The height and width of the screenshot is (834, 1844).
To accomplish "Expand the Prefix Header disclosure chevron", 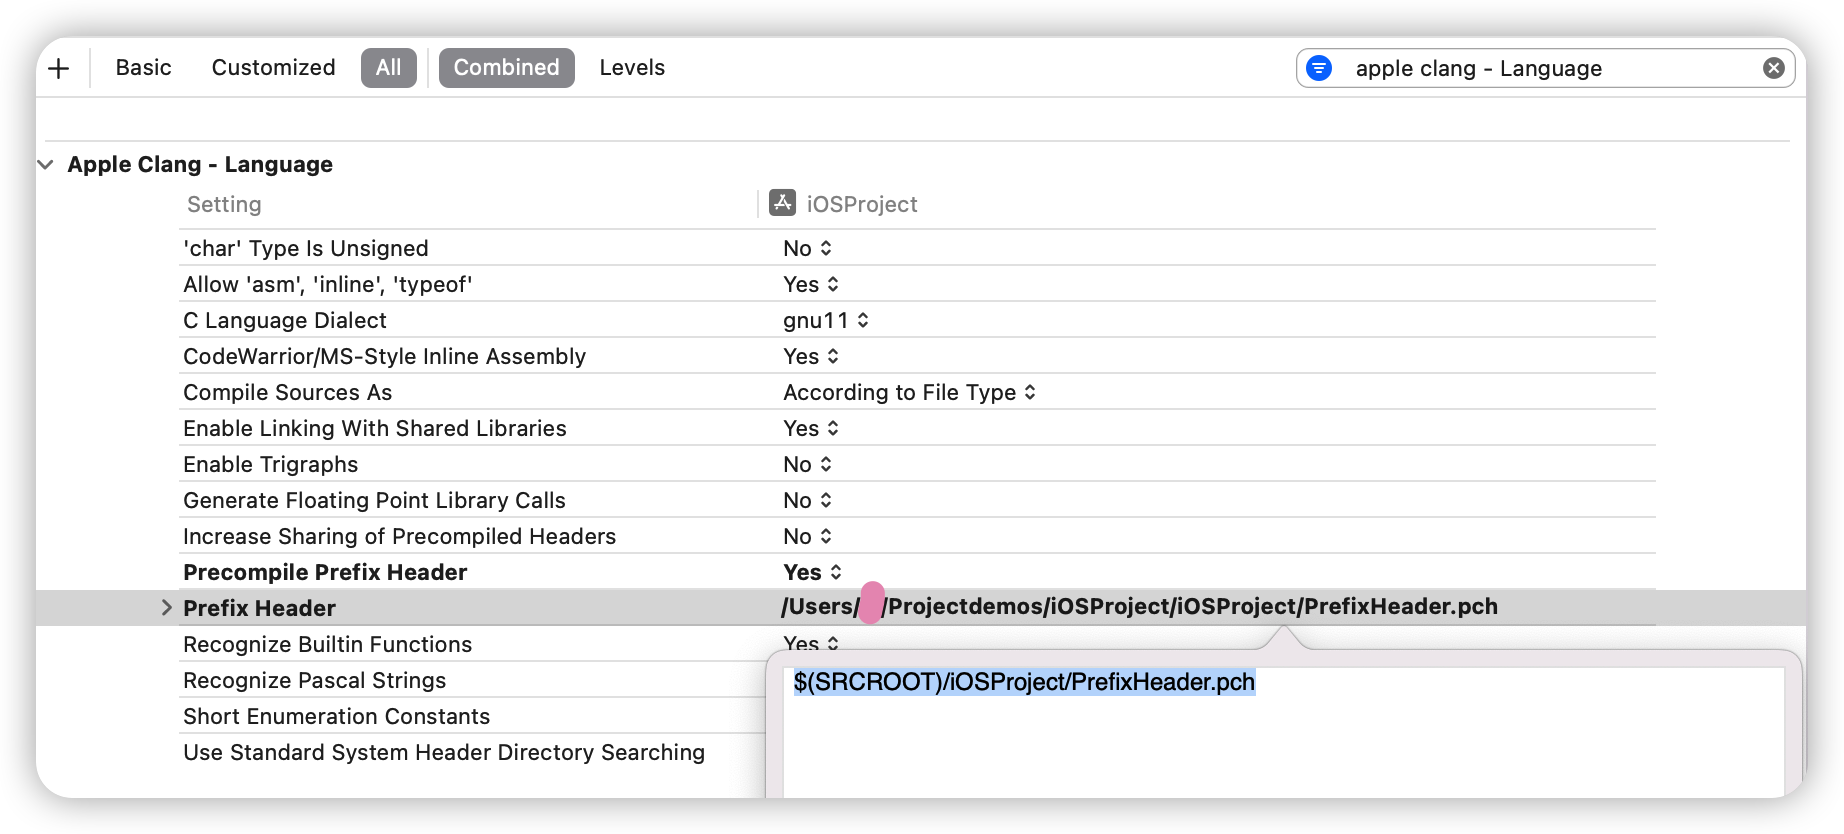I will tap(165, 607).
